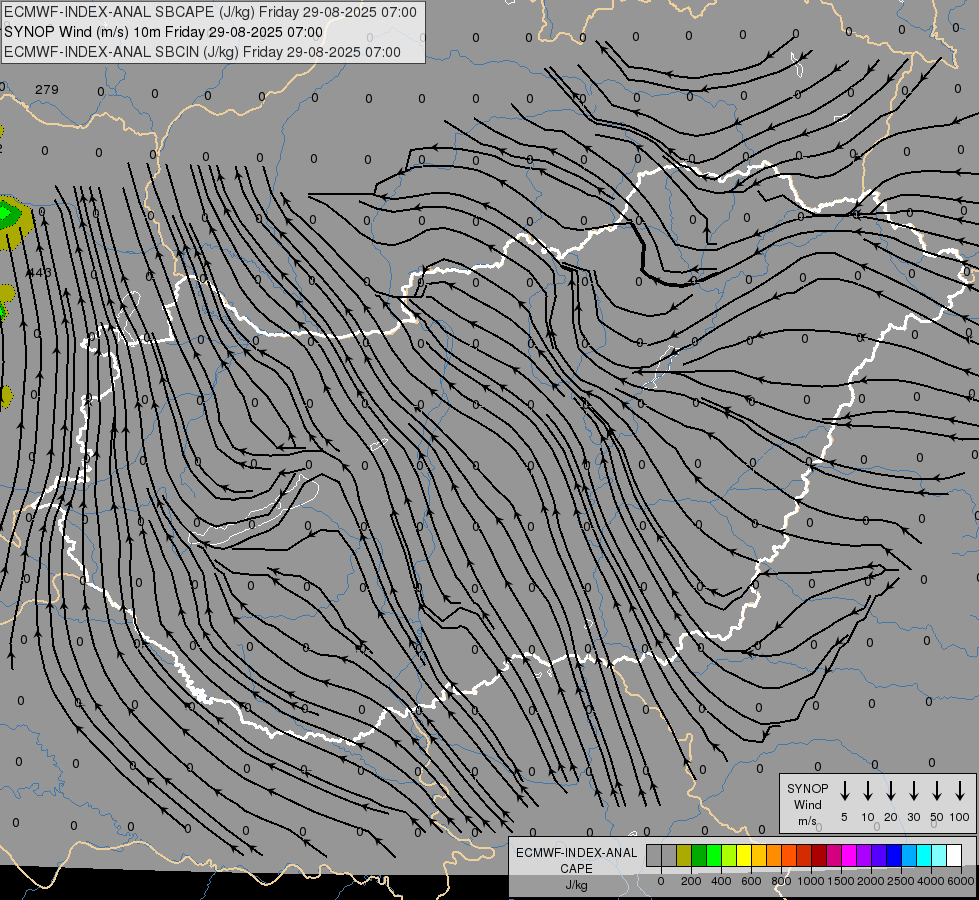Click the orange CAPE swatch left of the 800 tick
This screenshot has height=900, width=979.
tap(774, 855)
